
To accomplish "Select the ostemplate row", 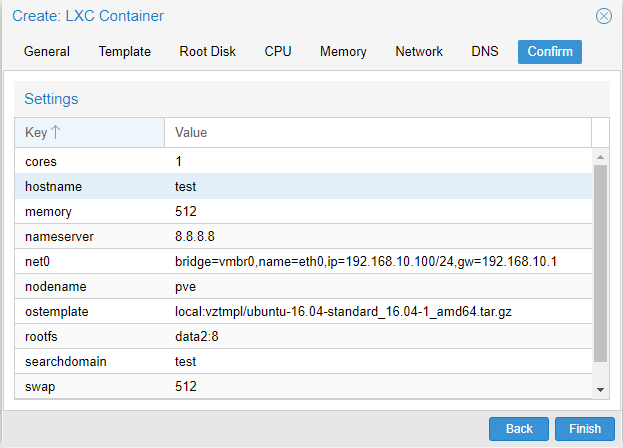I will [303, 311].
